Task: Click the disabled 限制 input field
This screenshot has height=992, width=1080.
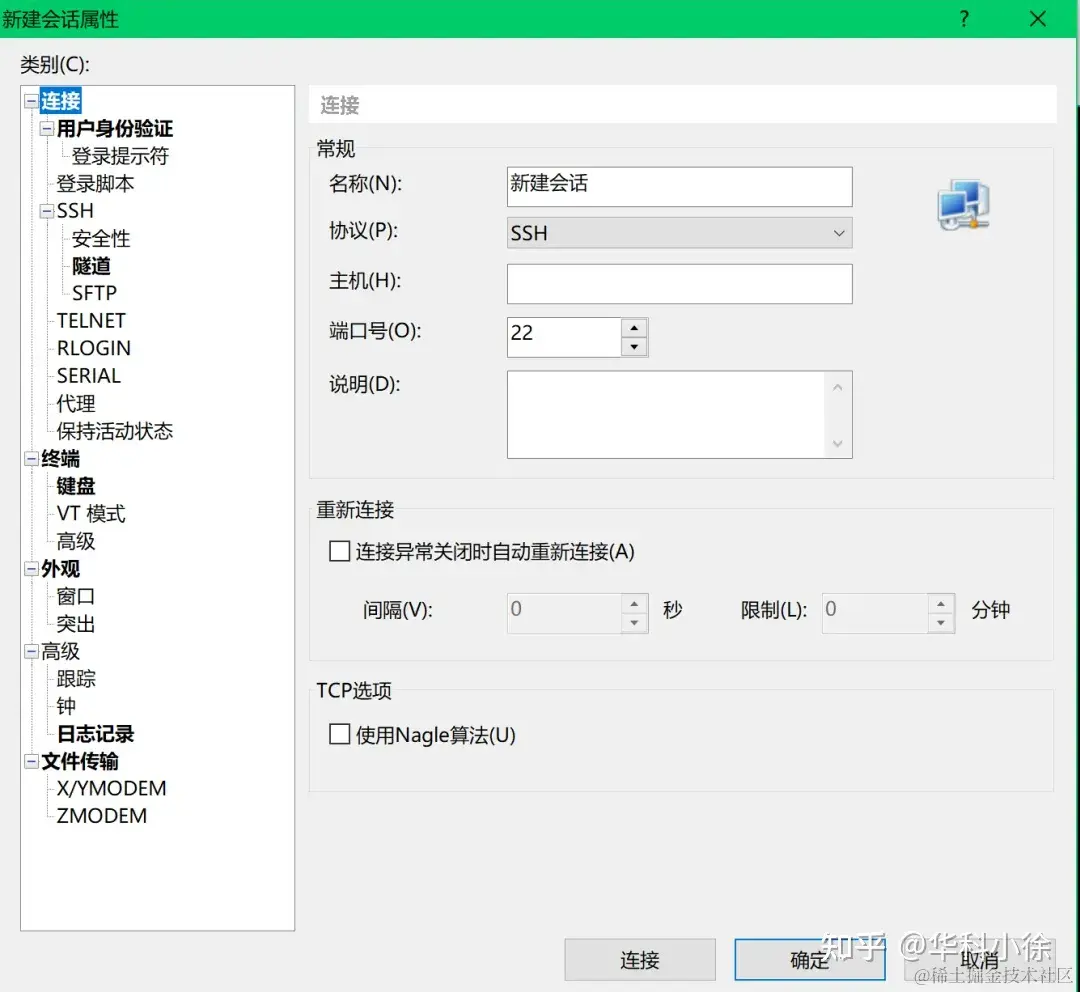Action: pos(874,613)
